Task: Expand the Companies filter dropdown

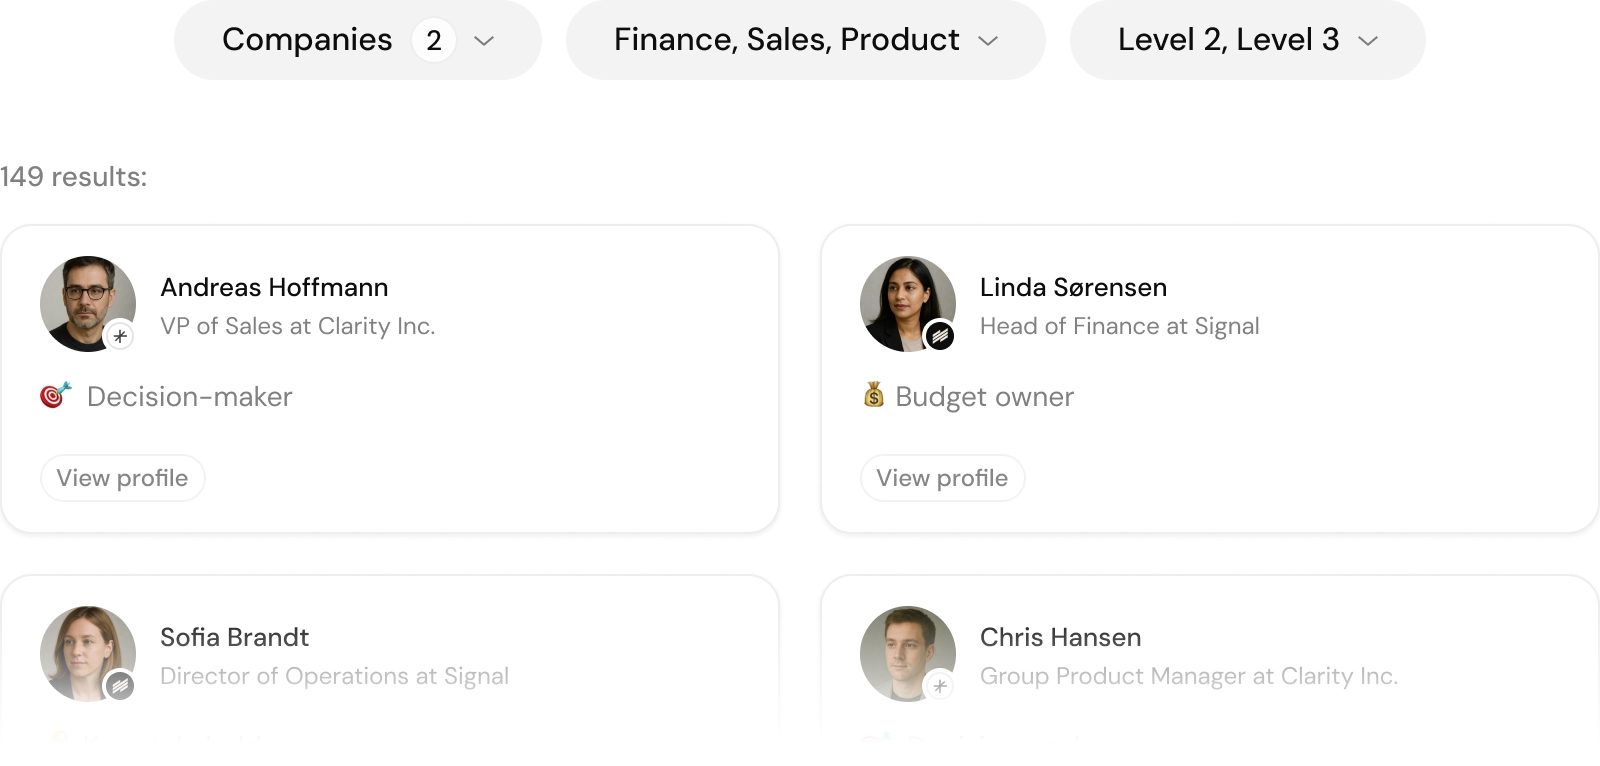Action: click(x=358, y=40)
